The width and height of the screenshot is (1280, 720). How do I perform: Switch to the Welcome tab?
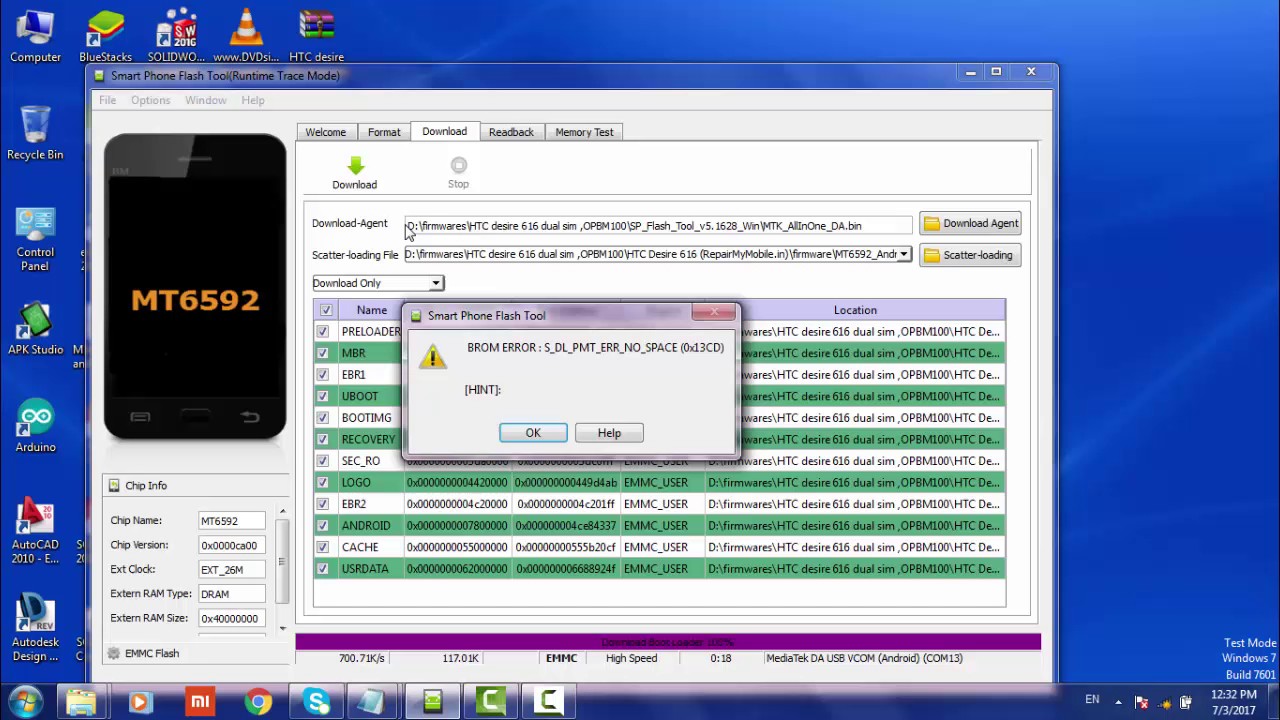pyautogui.click(x=325, y=132)
